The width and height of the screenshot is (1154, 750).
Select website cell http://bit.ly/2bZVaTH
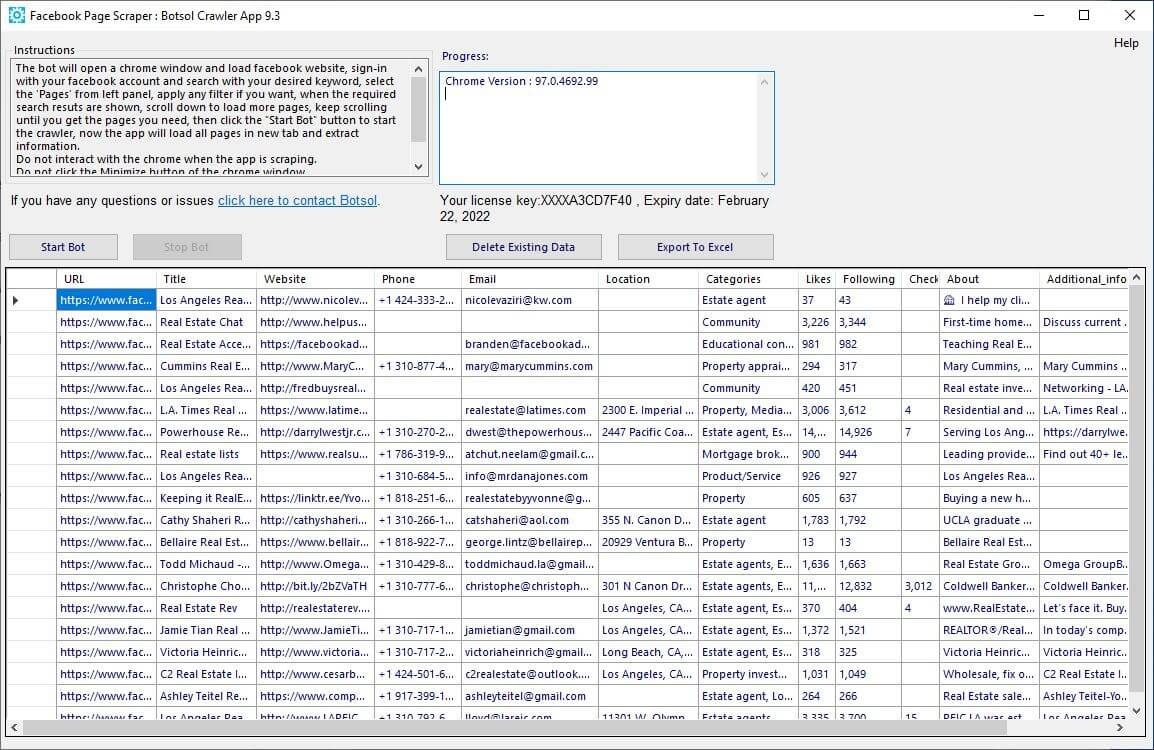point(315,587)
